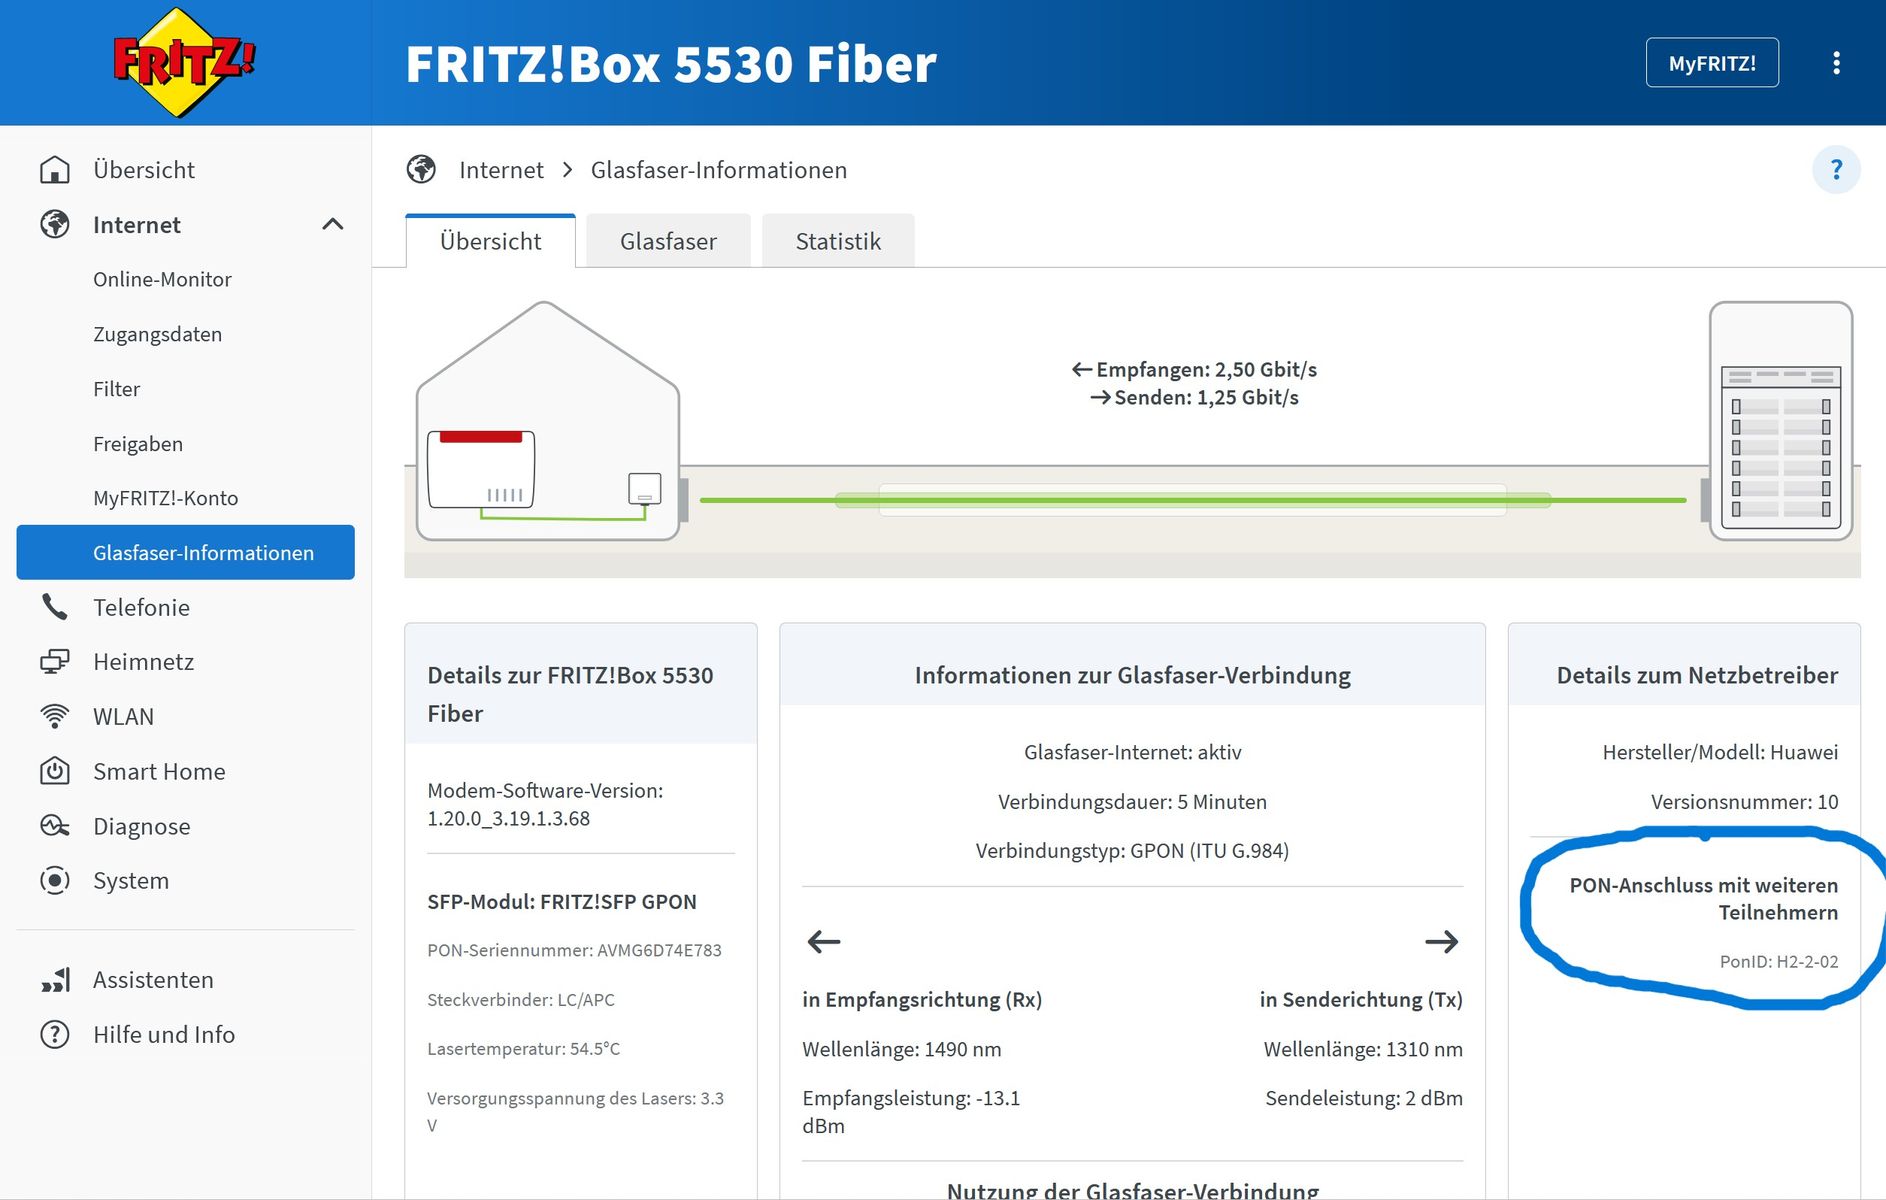This screenshot has width=1886, height=1200.
Task: Select Glasfaser-Informationen in sidebar
Action: tap(186, 552)
